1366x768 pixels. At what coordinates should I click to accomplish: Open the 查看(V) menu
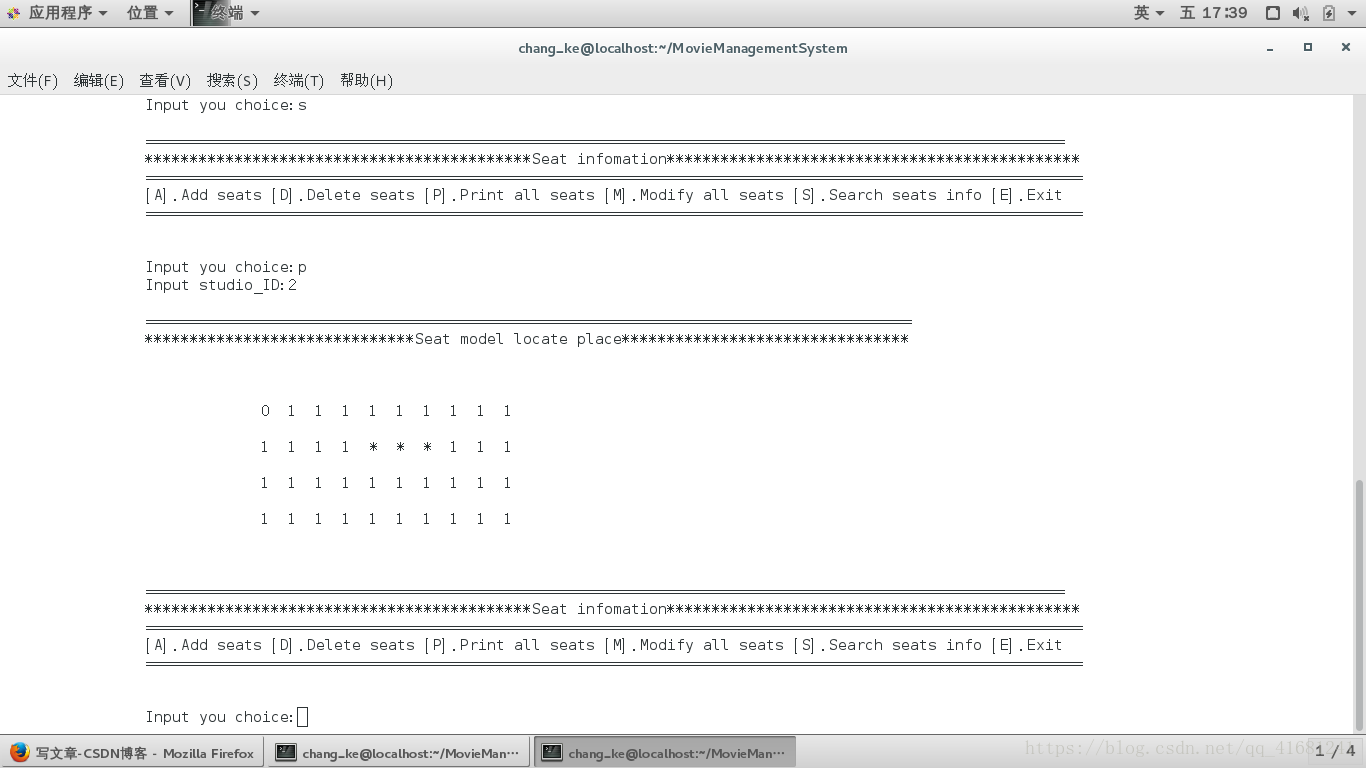click(165, 81)
